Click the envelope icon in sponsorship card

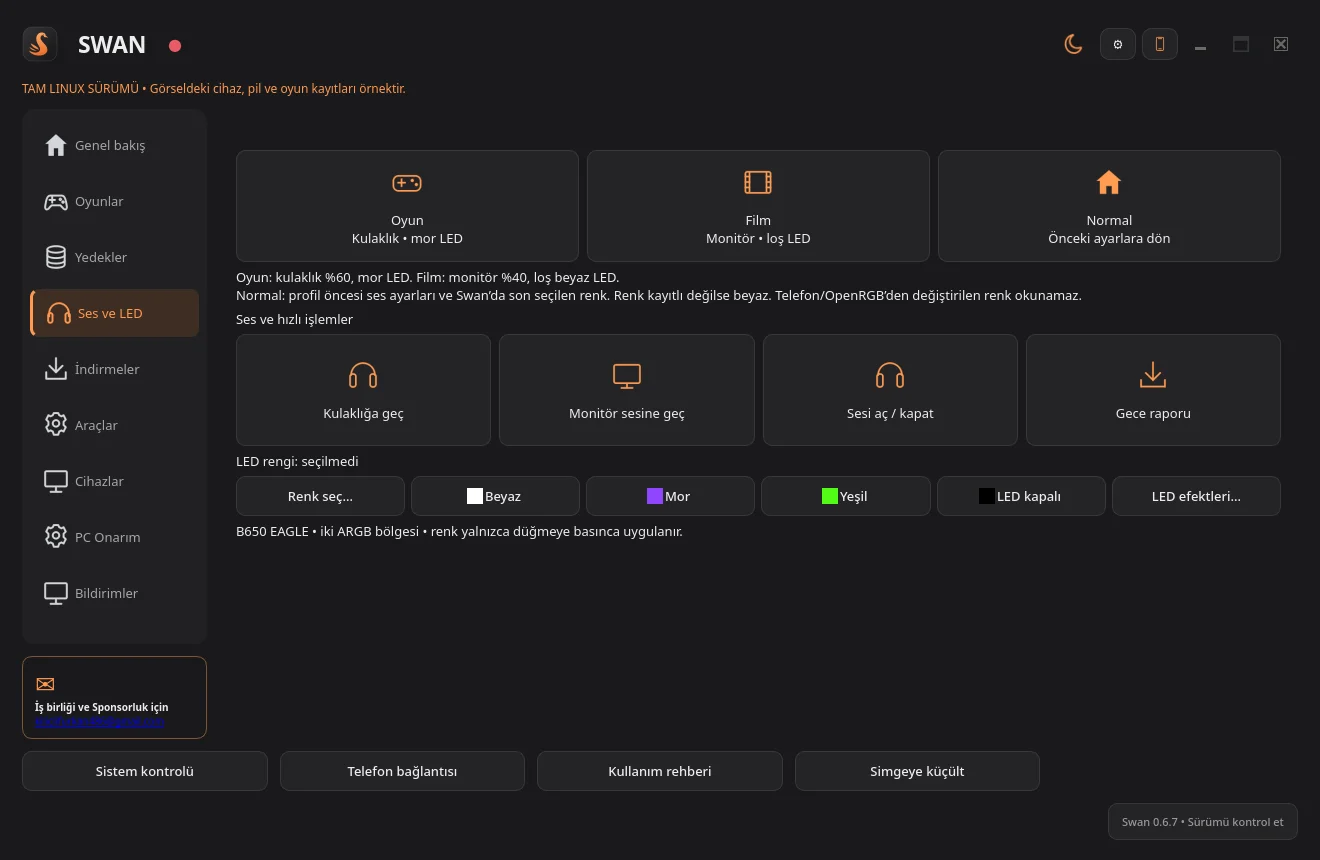45,684
